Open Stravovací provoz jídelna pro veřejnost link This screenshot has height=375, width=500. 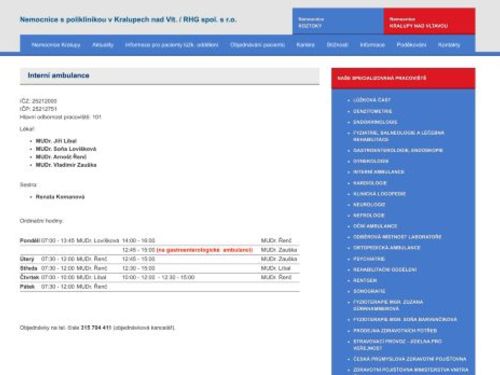397,345
